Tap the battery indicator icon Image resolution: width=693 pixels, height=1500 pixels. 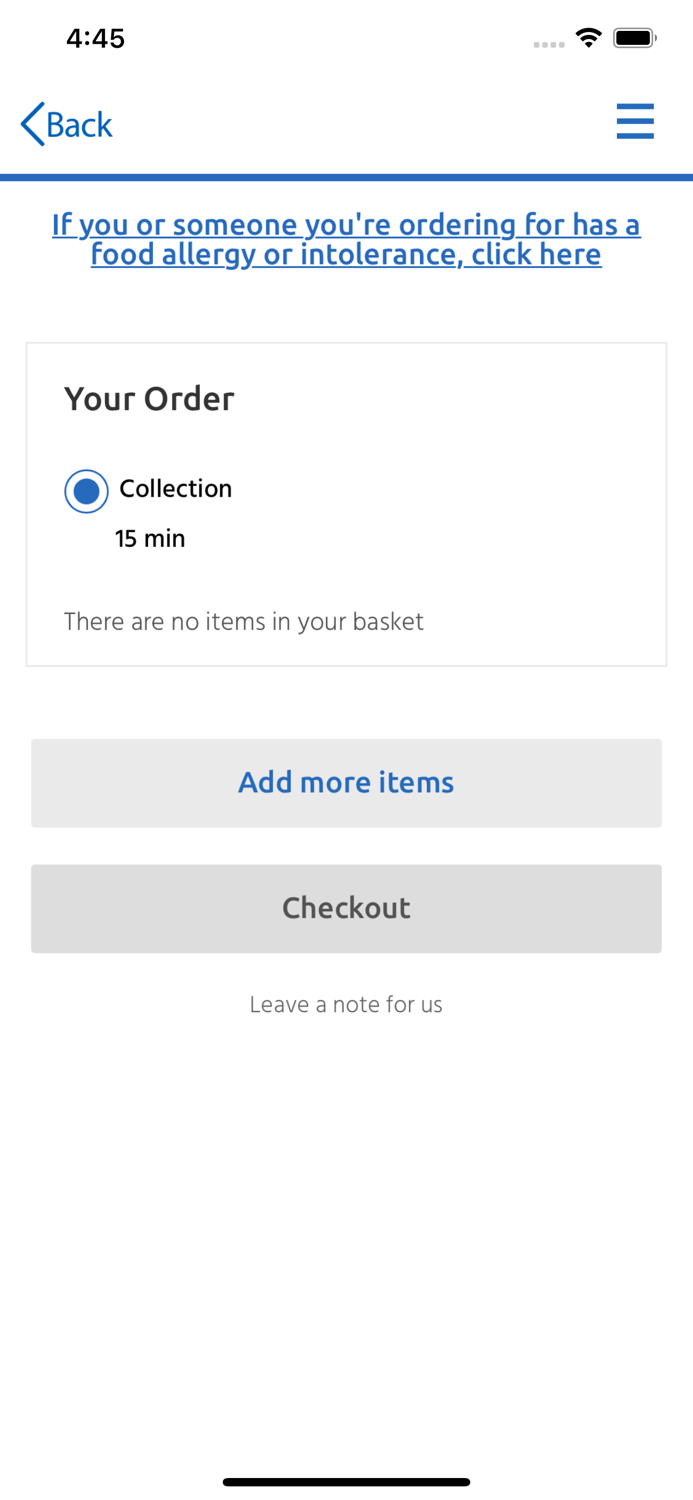point(635,39)
